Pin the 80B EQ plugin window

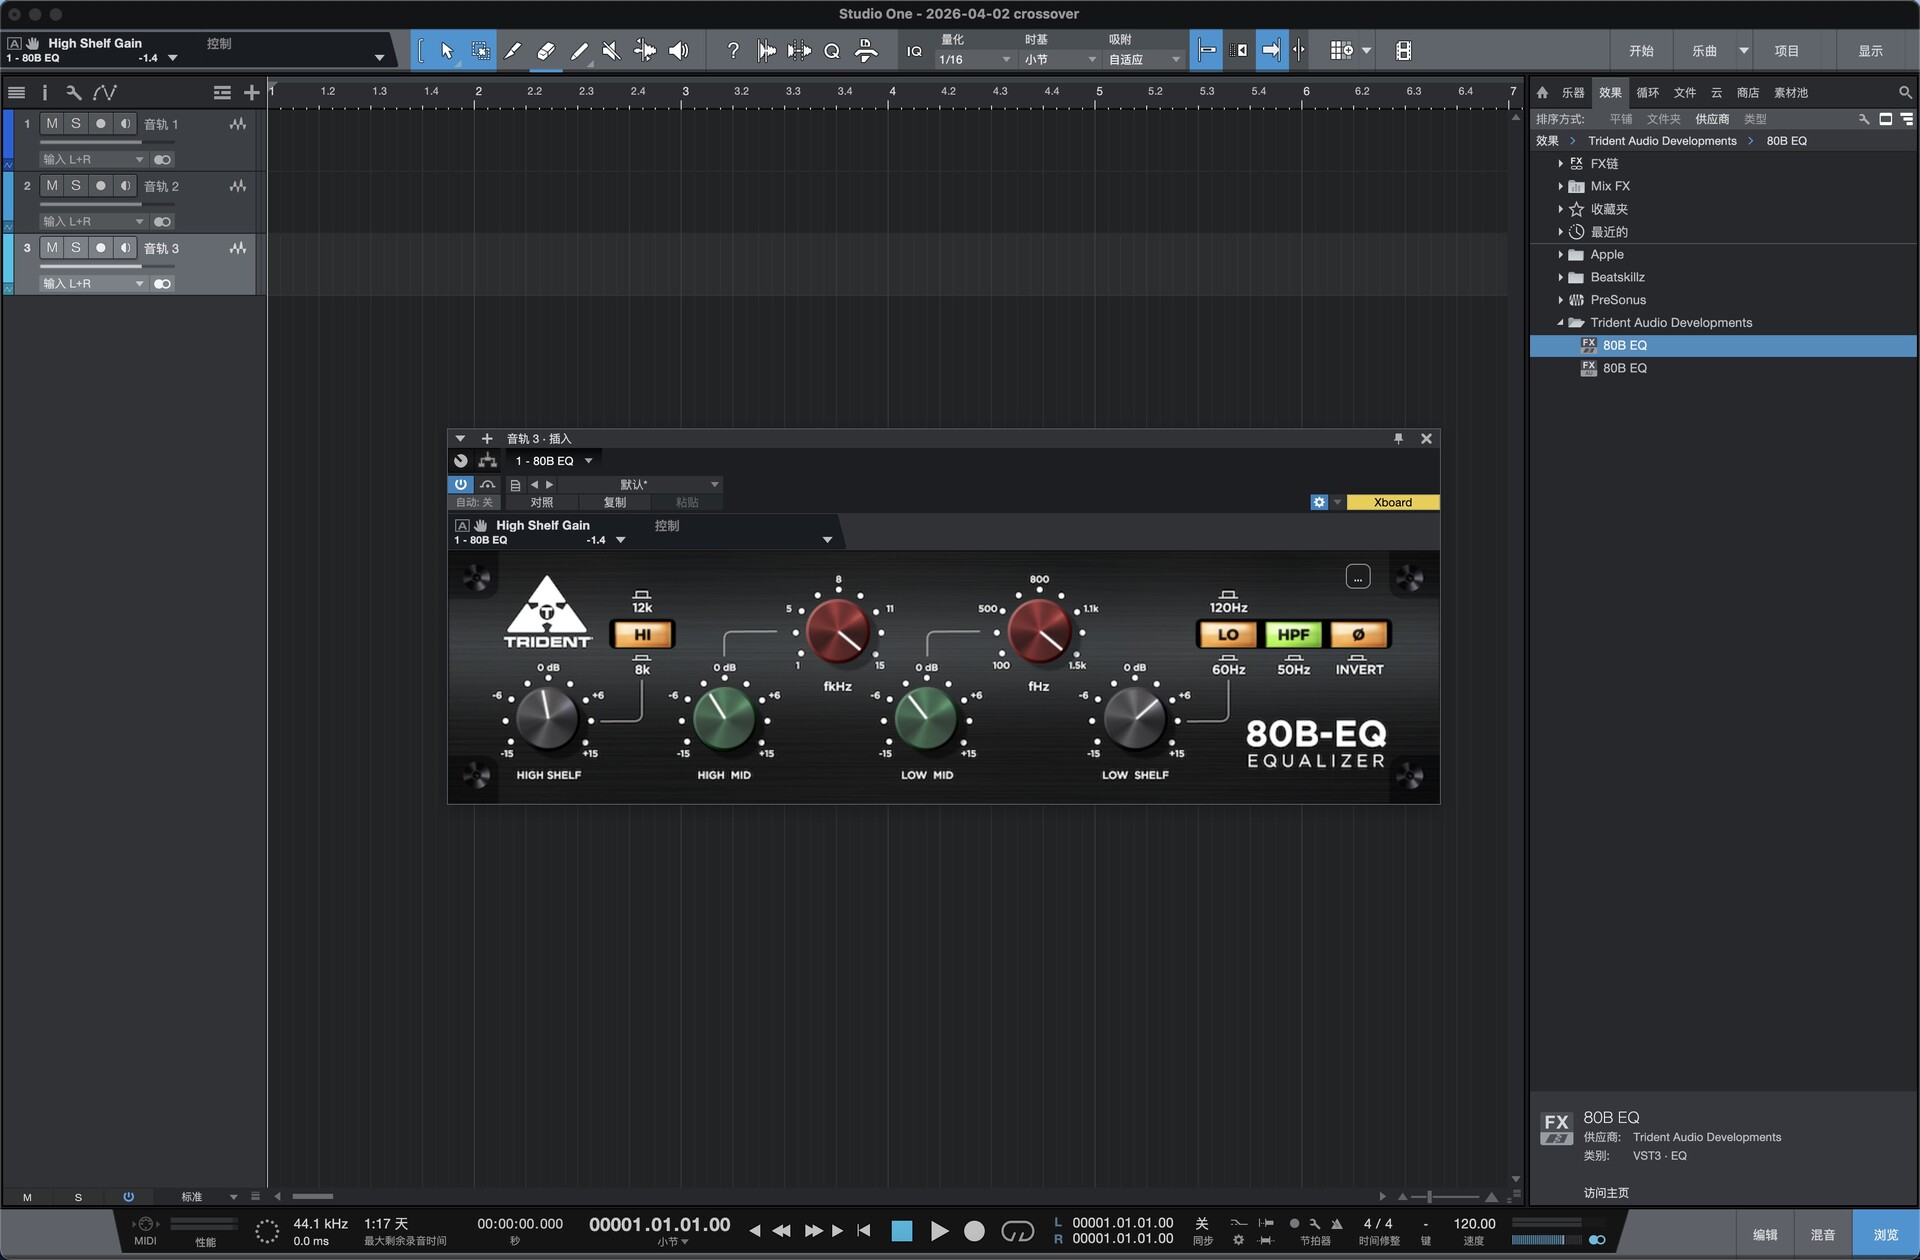click(x=1398, y=439)
